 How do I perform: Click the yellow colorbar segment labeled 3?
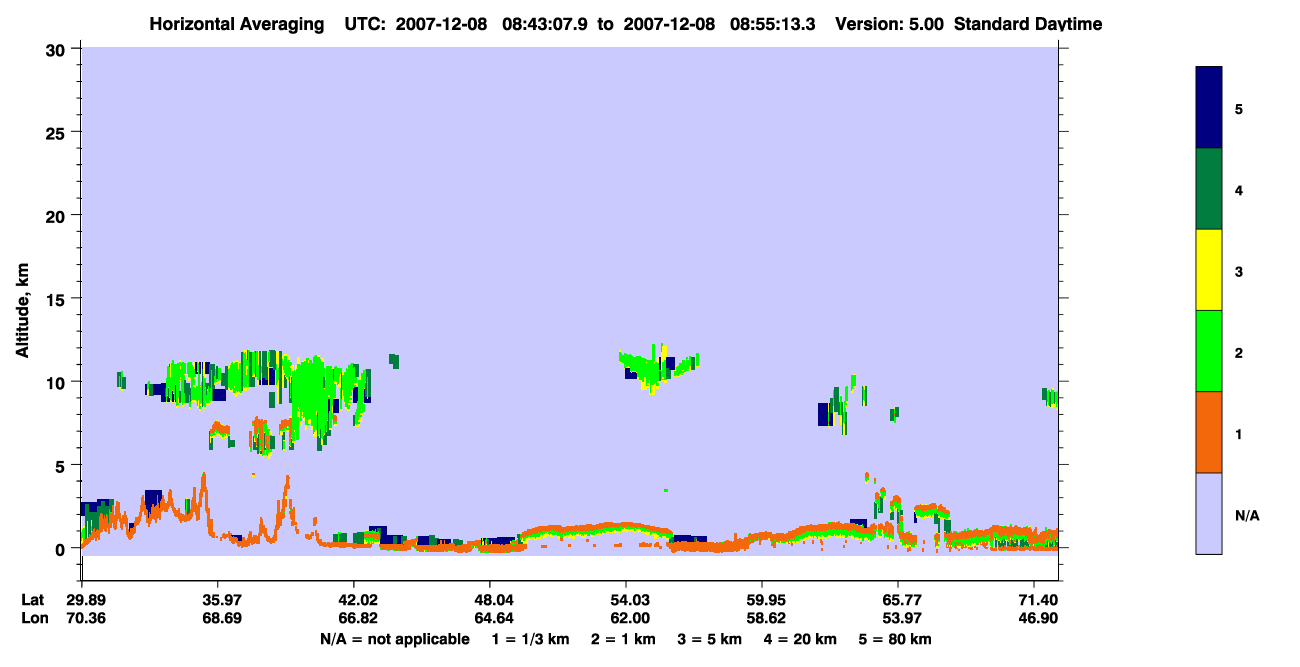pyautogui.click(x=1209, y=270)
